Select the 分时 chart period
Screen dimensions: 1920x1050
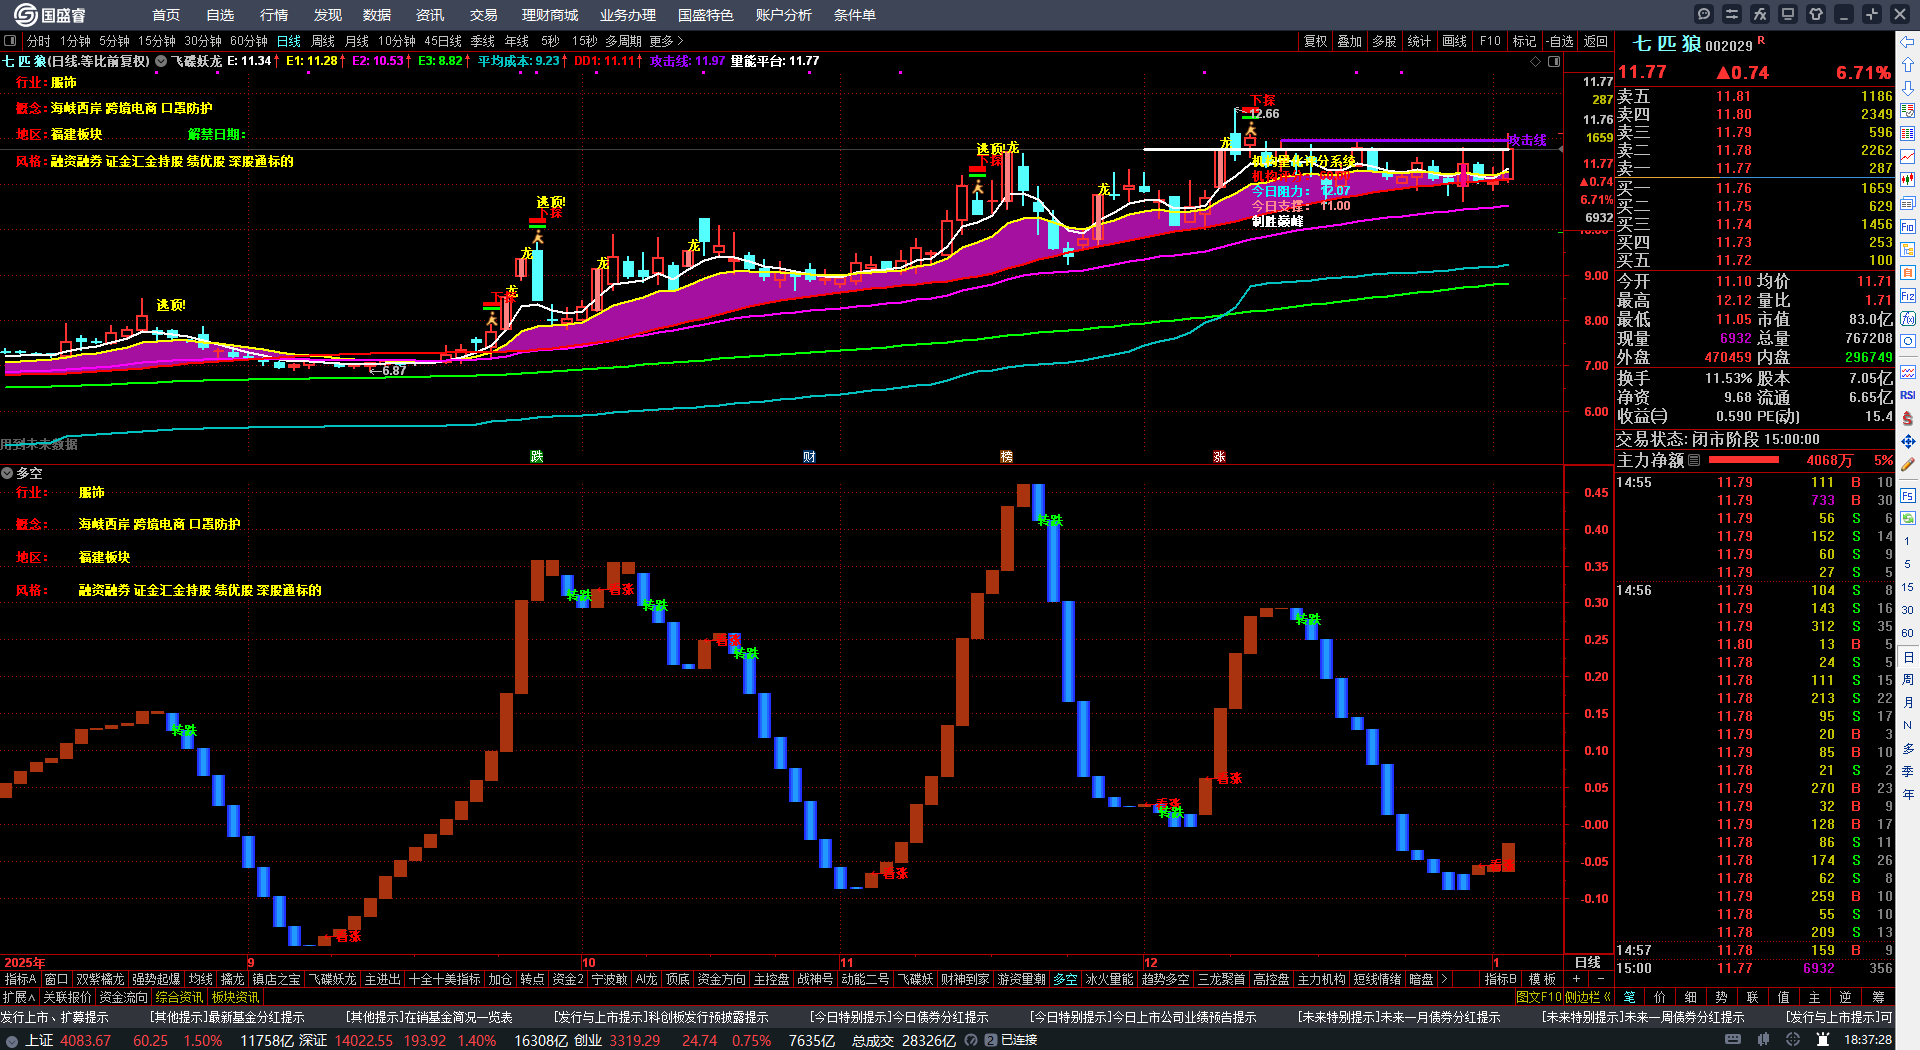pos(39,41)
